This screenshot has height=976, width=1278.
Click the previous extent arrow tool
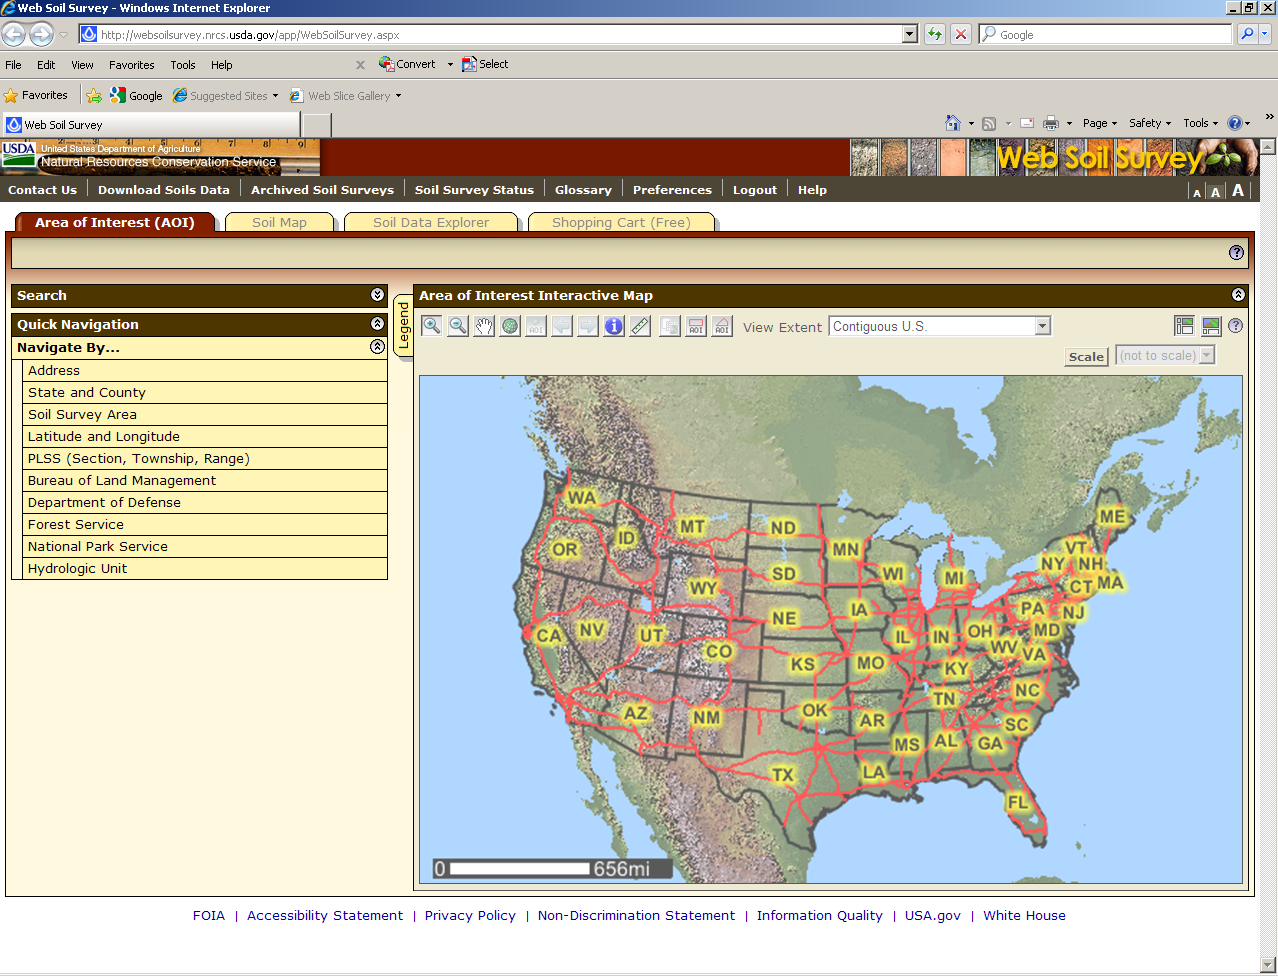(562, 326)
